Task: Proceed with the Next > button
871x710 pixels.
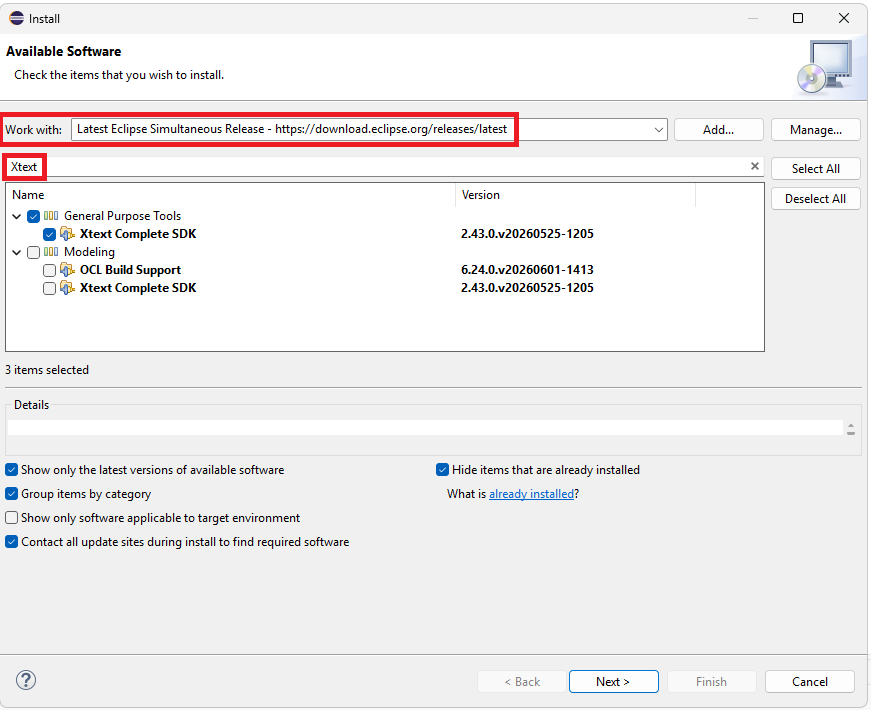Action: [614, 682]
